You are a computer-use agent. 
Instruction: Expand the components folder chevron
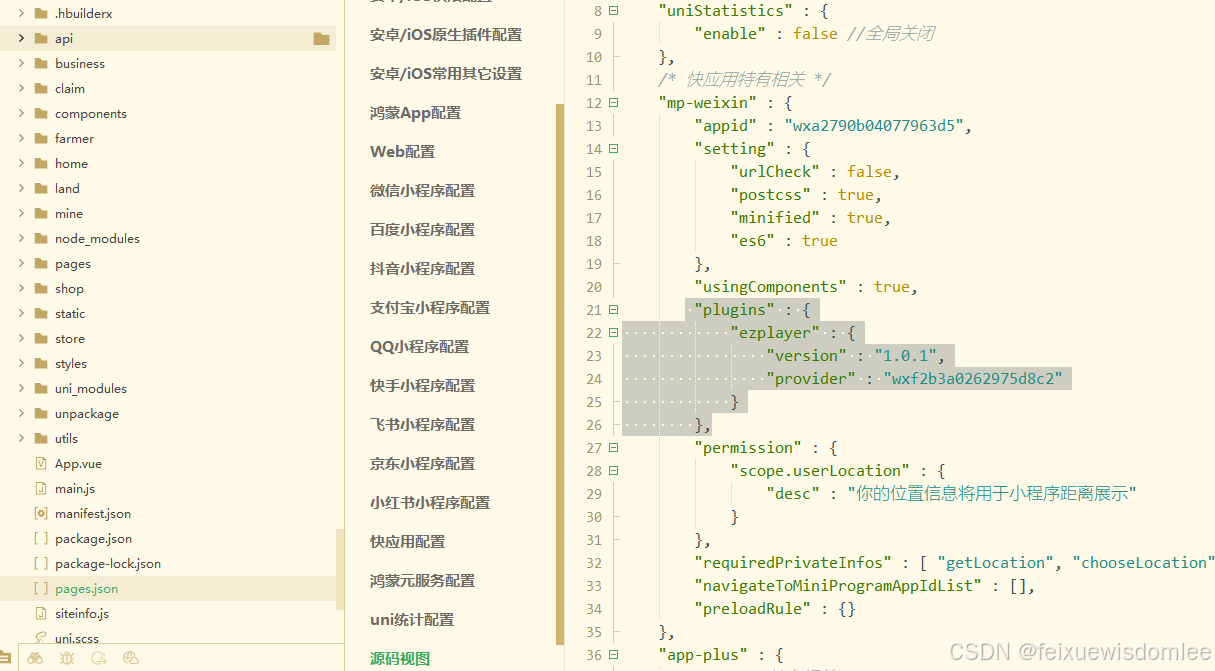22,114
